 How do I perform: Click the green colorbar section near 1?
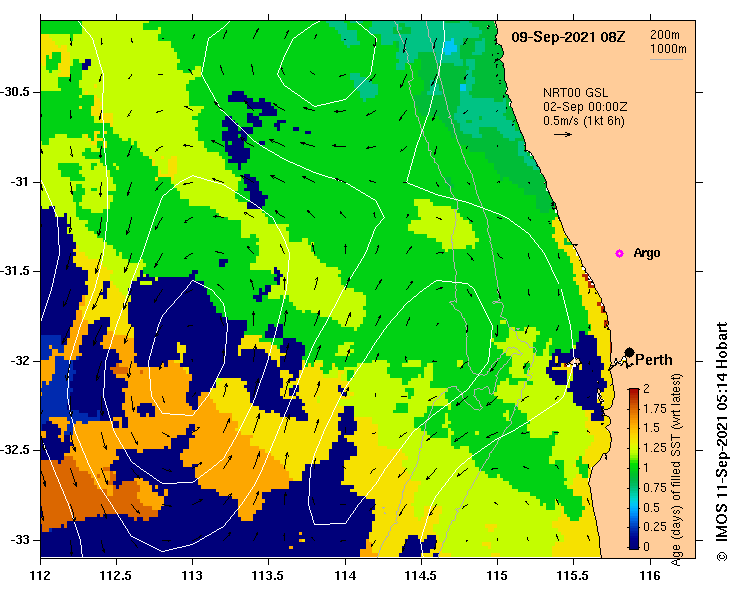[634, 469]
